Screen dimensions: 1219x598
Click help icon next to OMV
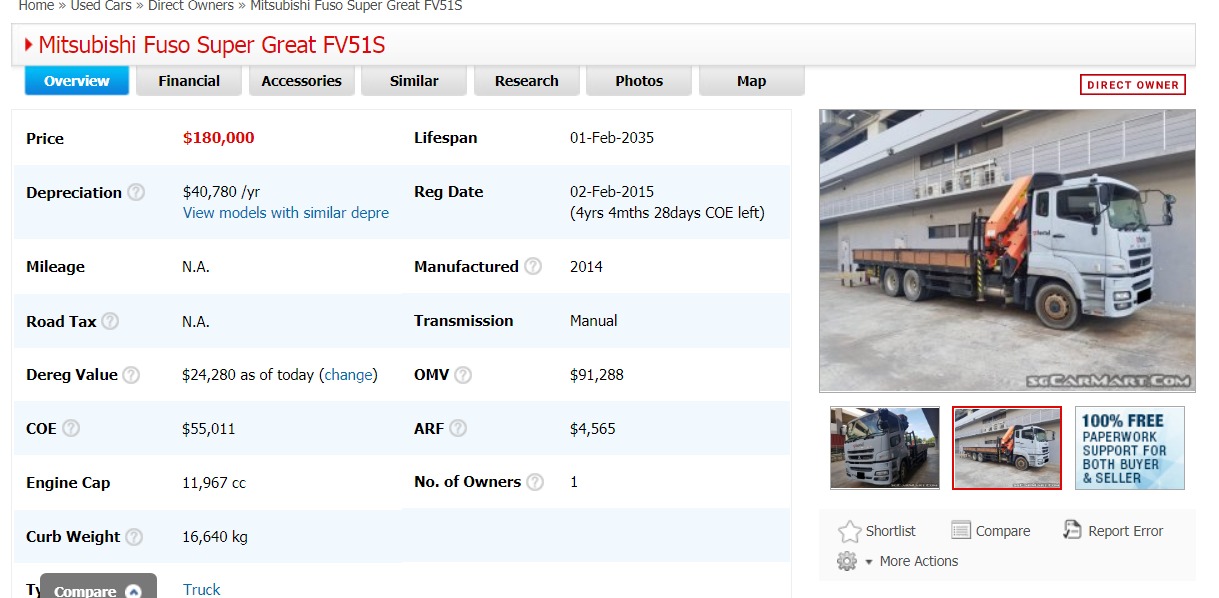462,375
